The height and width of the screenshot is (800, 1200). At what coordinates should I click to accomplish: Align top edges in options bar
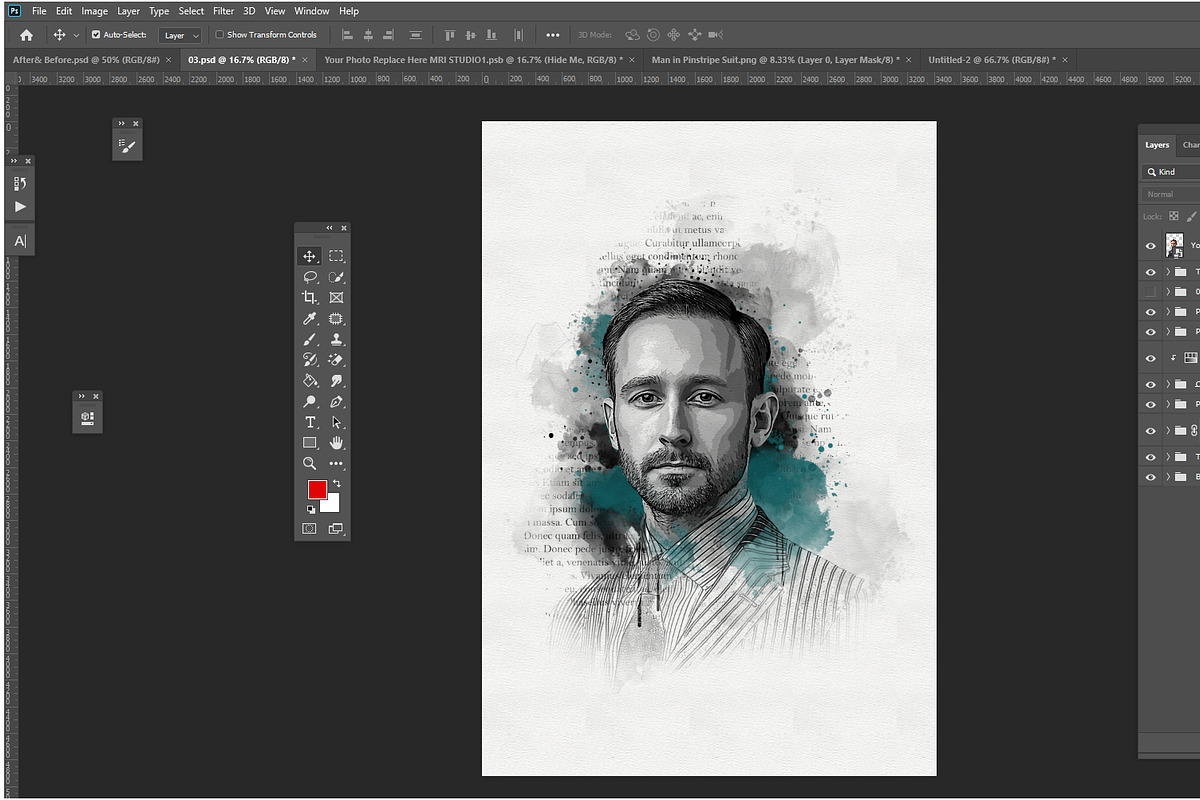click(x=449, y=35)
